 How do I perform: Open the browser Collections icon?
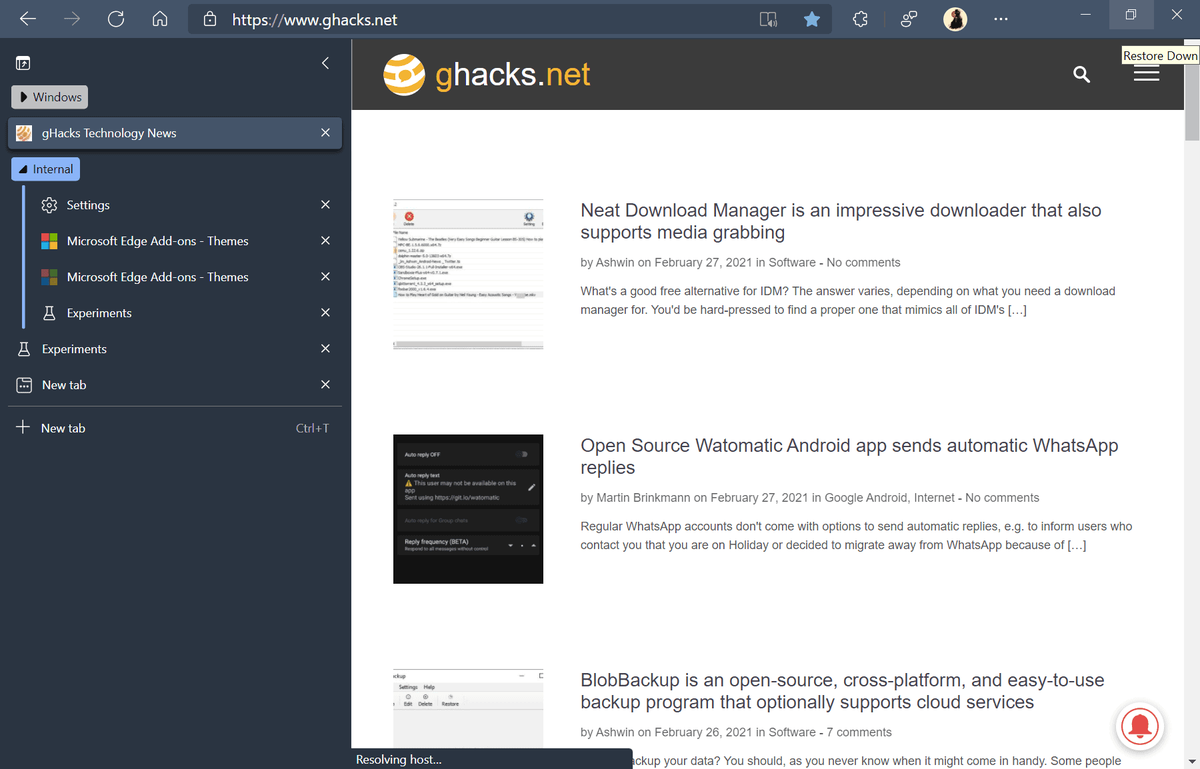coord(908,19)
